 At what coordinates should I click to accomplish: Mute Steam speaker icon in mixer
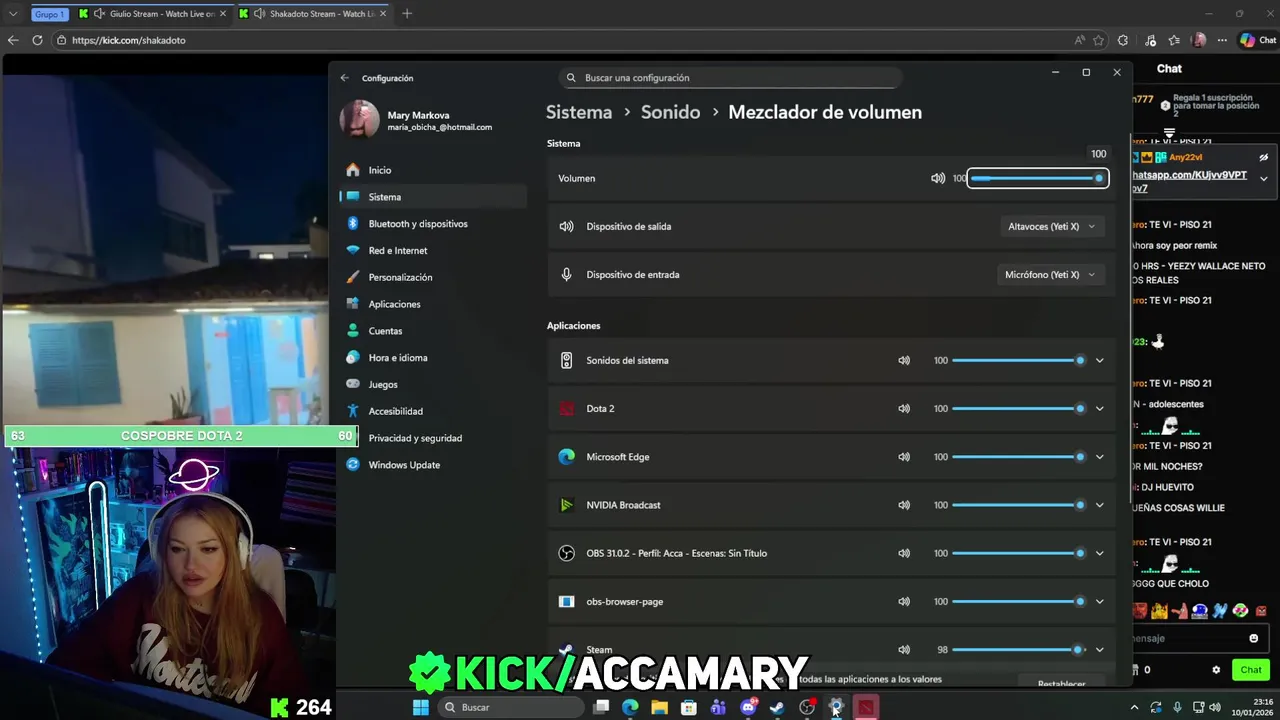coord(904,649)
